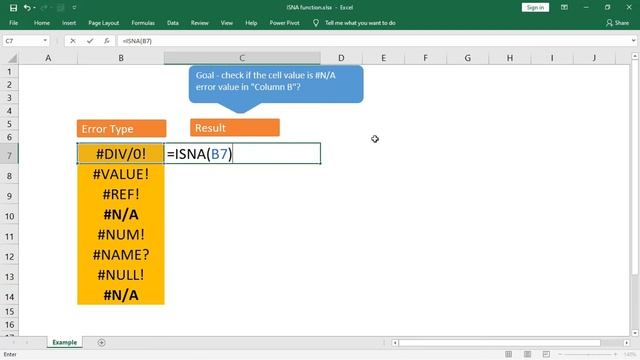This screenshot has width=640, height=360.
Task: Select column E header
Action: tap(383, 58)
